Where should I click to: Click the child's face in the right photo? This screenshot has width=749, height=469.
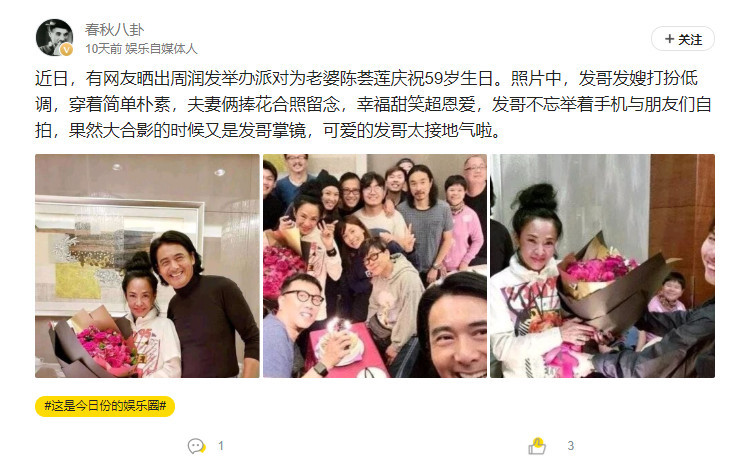[673, 288]
